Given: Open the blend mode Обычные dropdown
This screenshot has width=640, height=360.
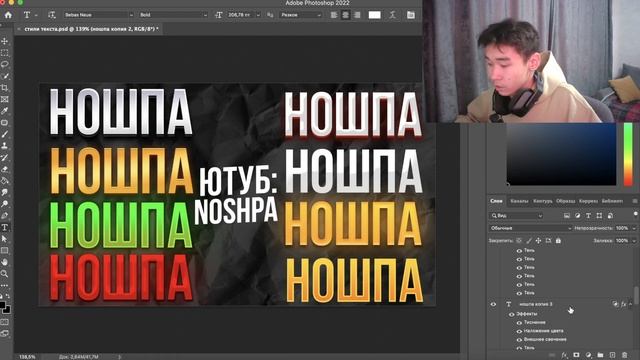Looking at the screenshot, I should [530, 228].
